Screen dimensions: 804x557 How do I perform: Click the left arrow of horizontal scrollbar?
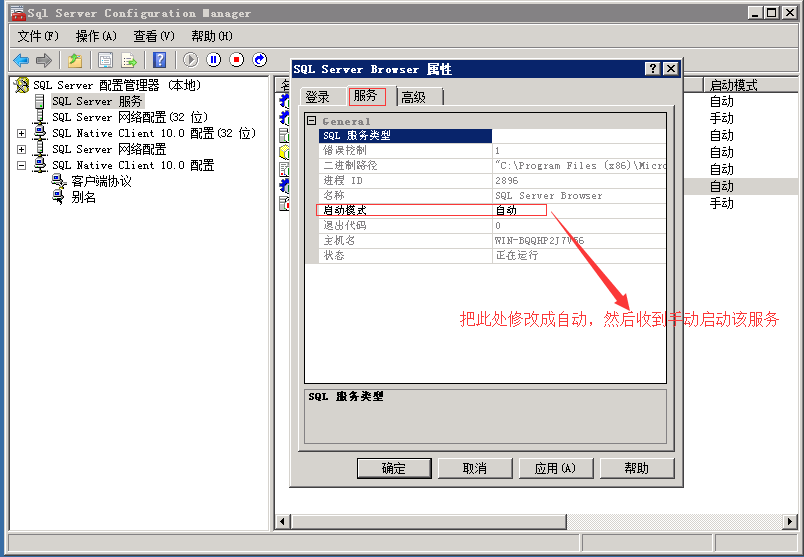pos(282,522)
